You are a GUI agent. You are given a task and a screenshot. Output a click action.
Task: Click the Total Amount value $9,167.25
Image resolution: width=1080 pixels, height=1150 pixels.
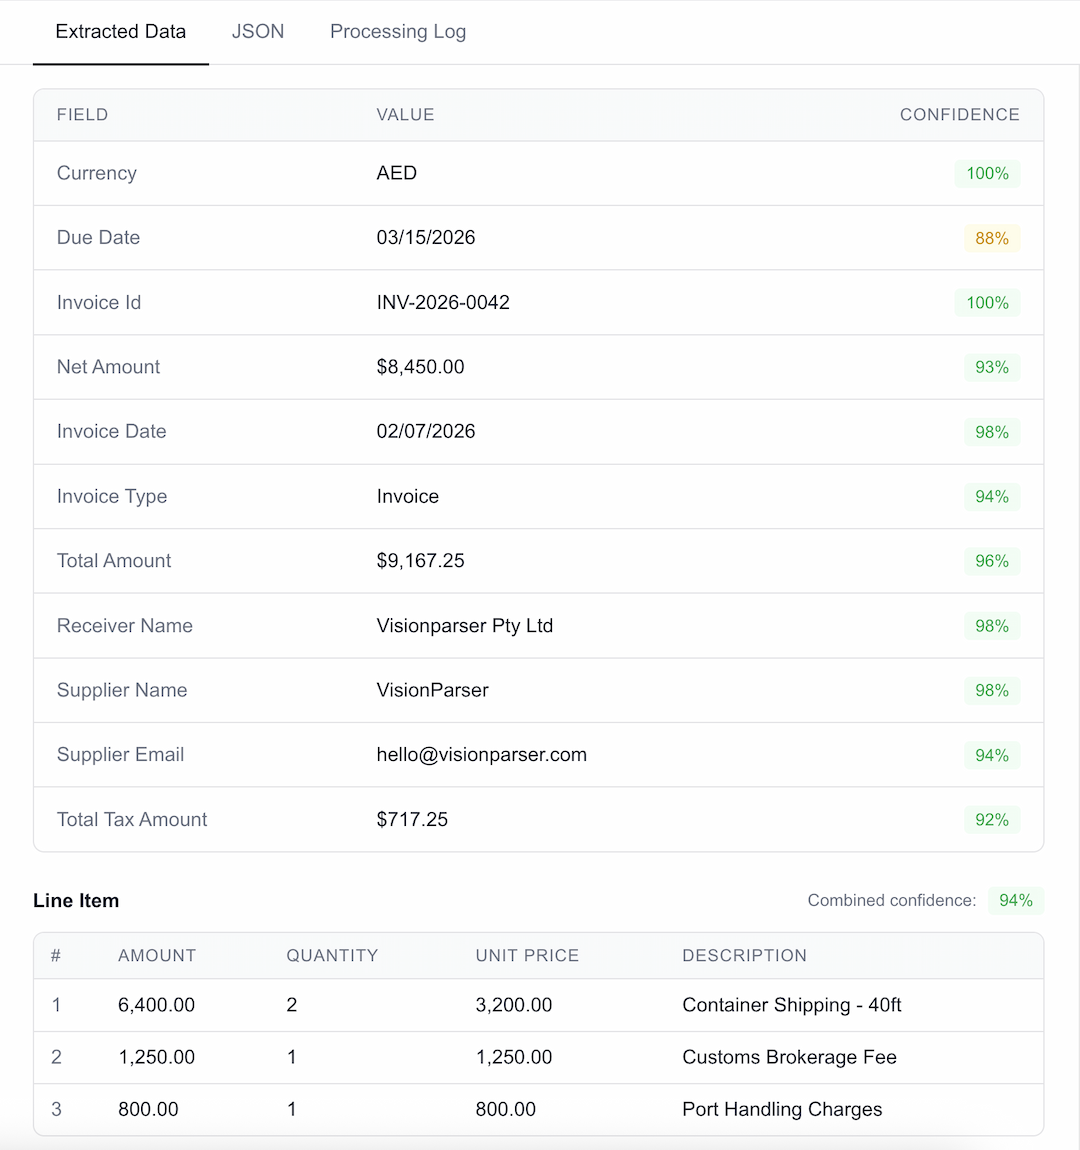click(x=420, y=561)
